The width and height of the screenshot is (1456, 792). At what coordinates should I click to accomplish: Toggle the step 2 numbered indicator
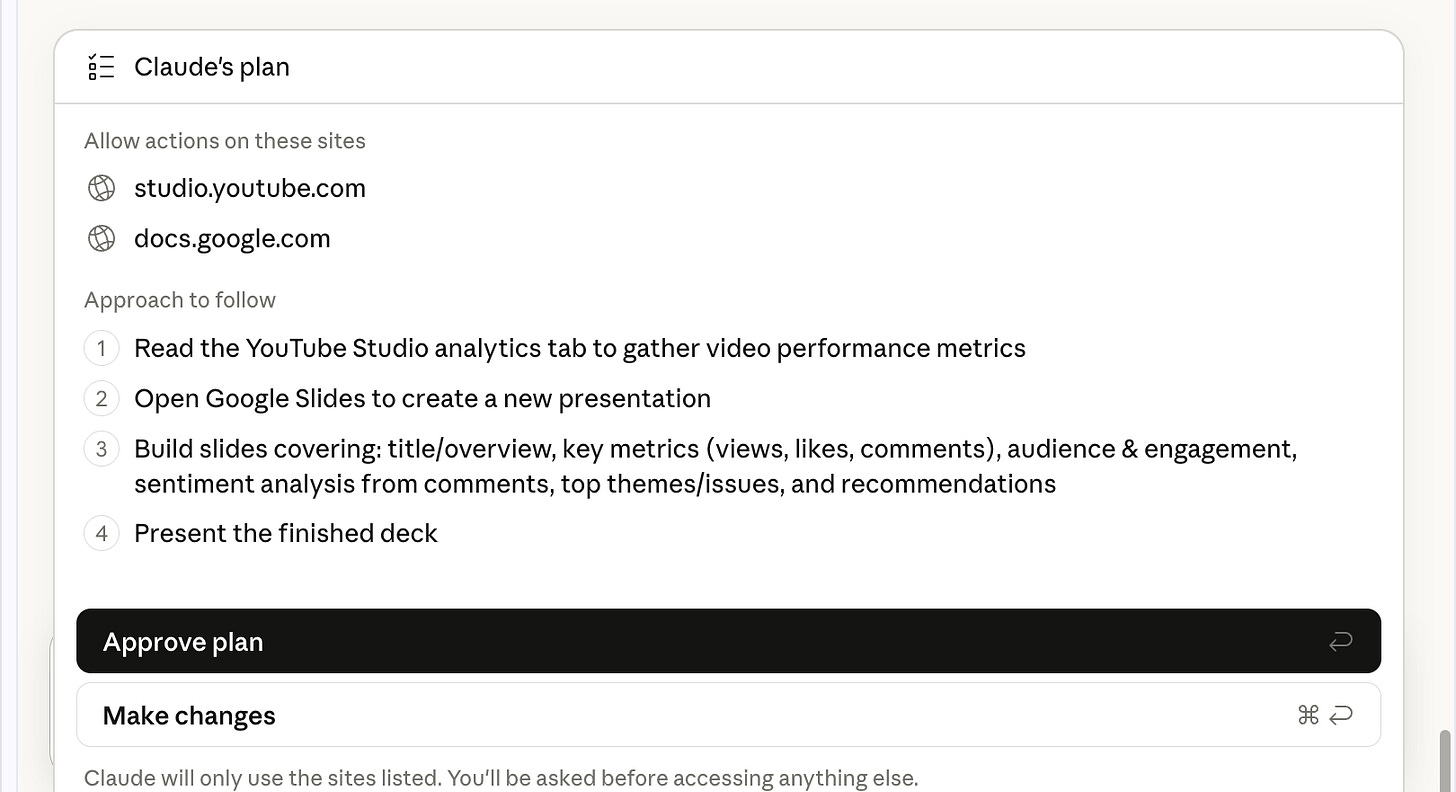(x=101, y=398)
